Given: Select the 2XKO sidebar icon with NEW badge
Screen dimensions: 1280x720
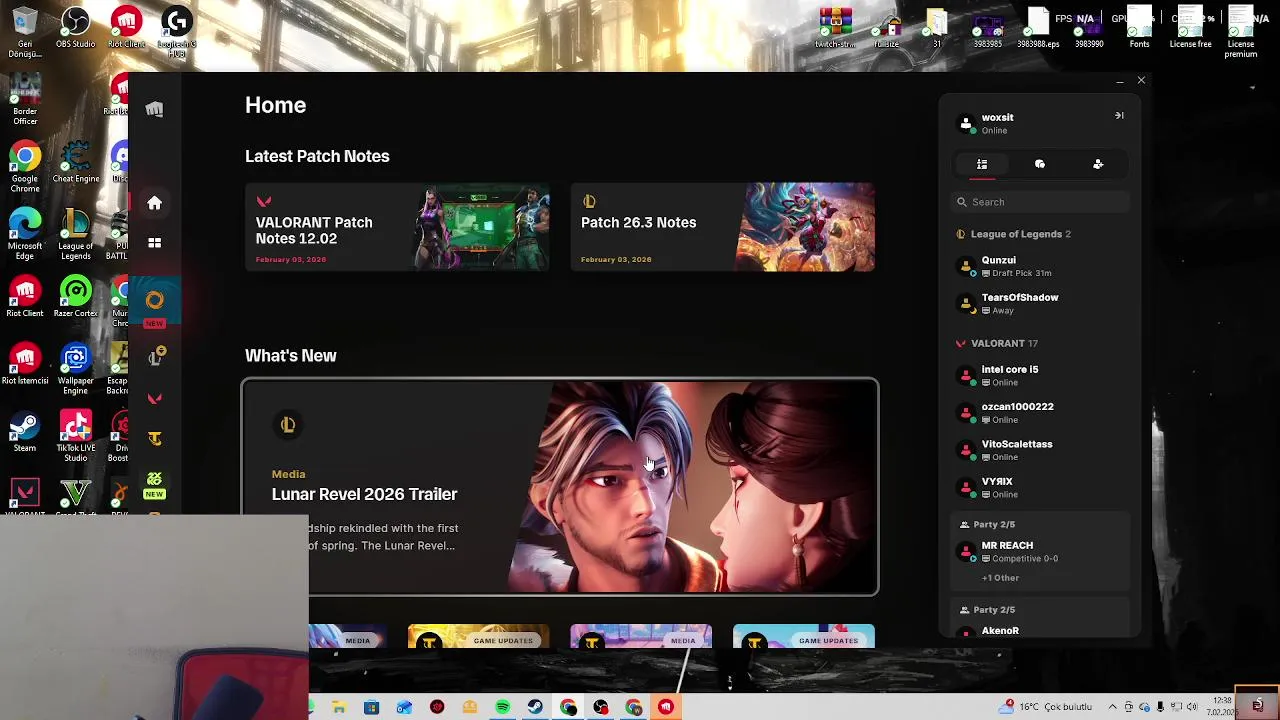Looking at the screenshot, I should pyautogui.click(x=154, y=484).
